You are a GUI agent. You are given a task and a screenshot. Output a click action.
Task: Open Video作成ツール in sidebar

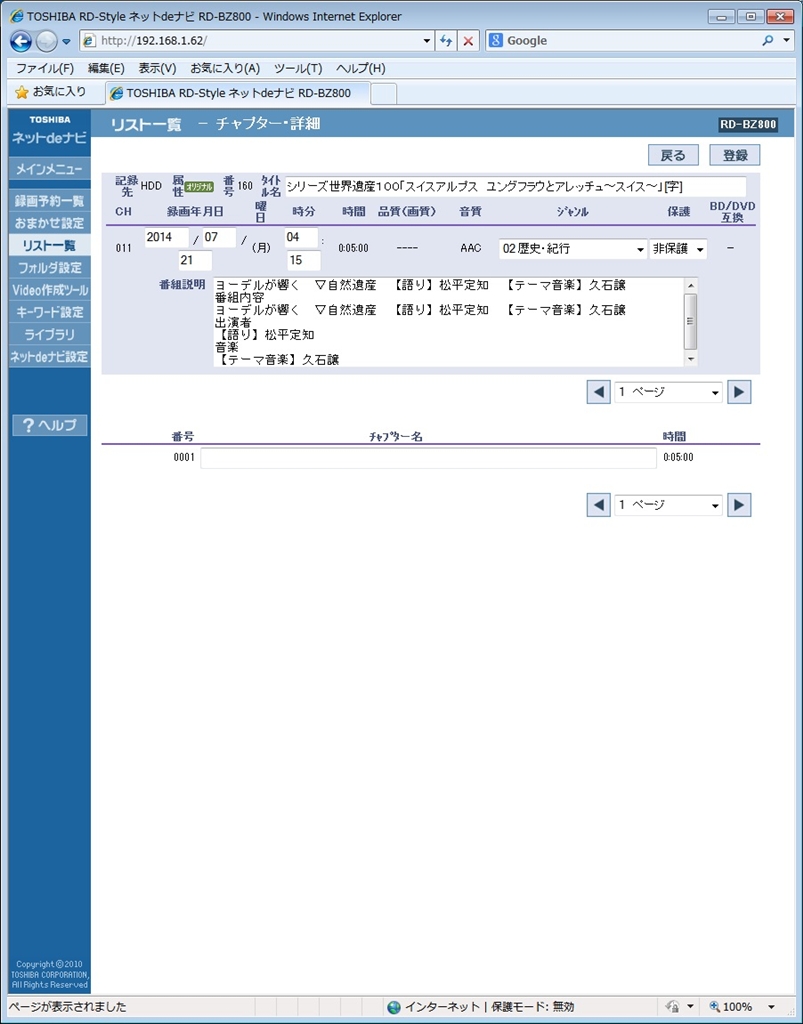point(50,289)
